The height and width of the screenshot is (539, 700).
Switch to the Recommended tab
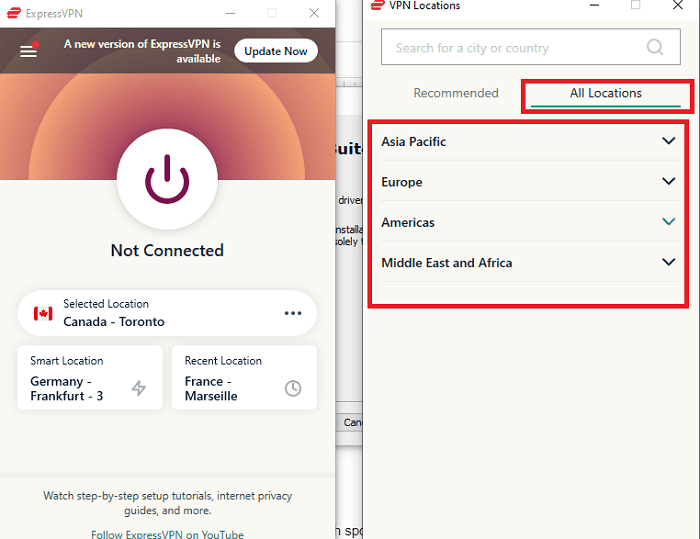click(456, 93)
